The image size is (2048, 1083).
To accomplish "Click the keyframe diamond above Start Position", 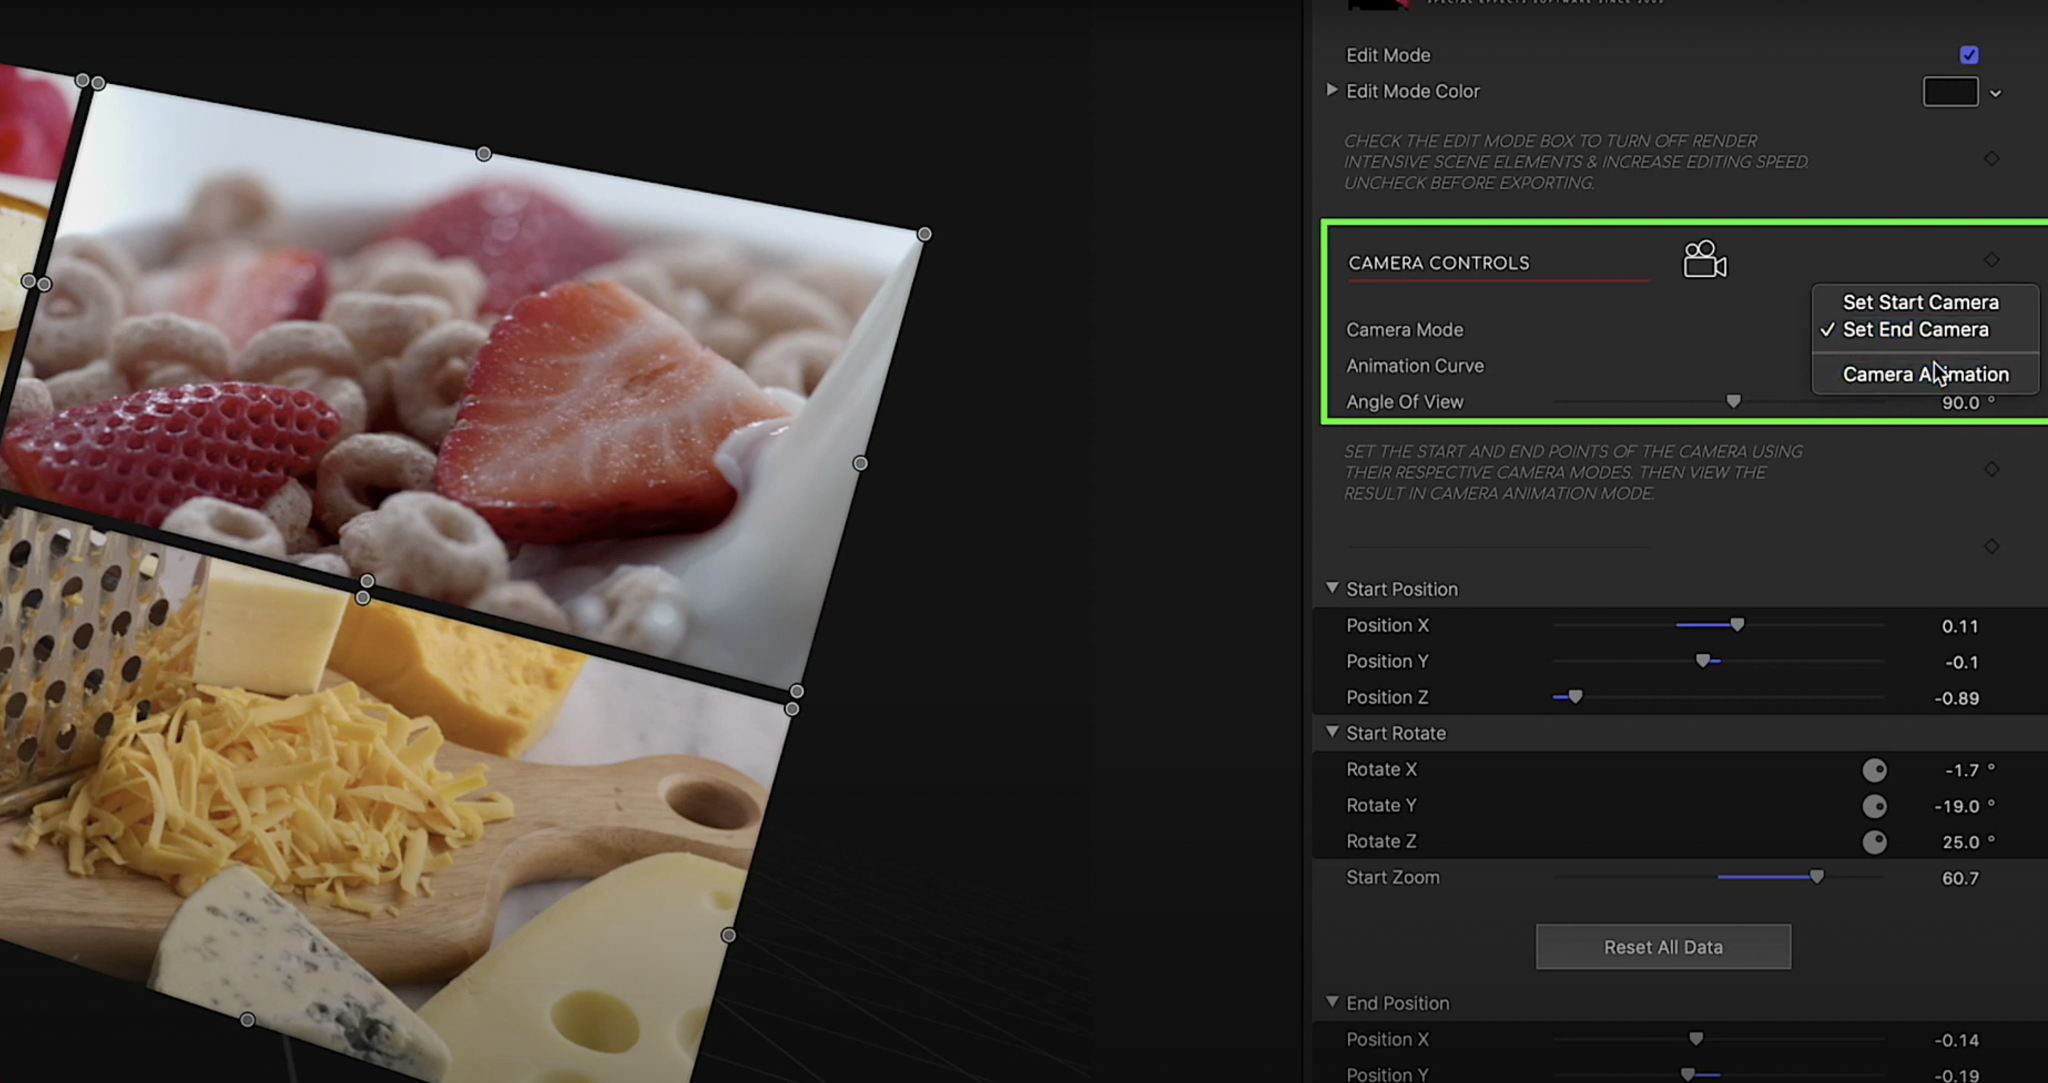I will [1991, 546].
